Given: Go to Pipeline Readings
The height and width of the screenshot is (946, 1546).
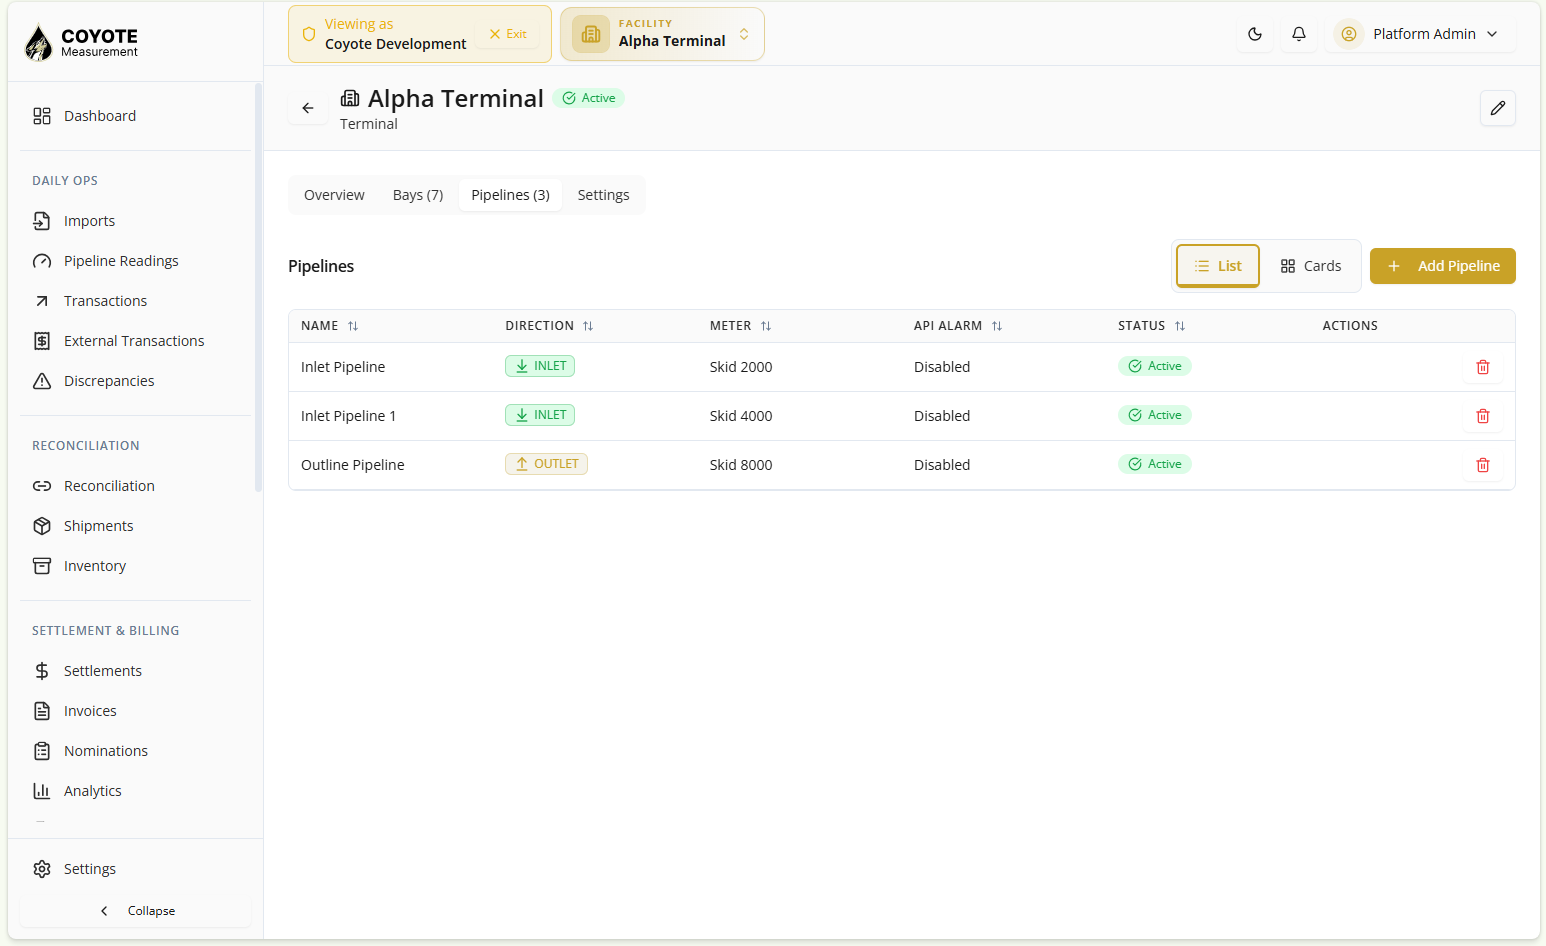Looking at the screenshot, I should coord(135,261).
